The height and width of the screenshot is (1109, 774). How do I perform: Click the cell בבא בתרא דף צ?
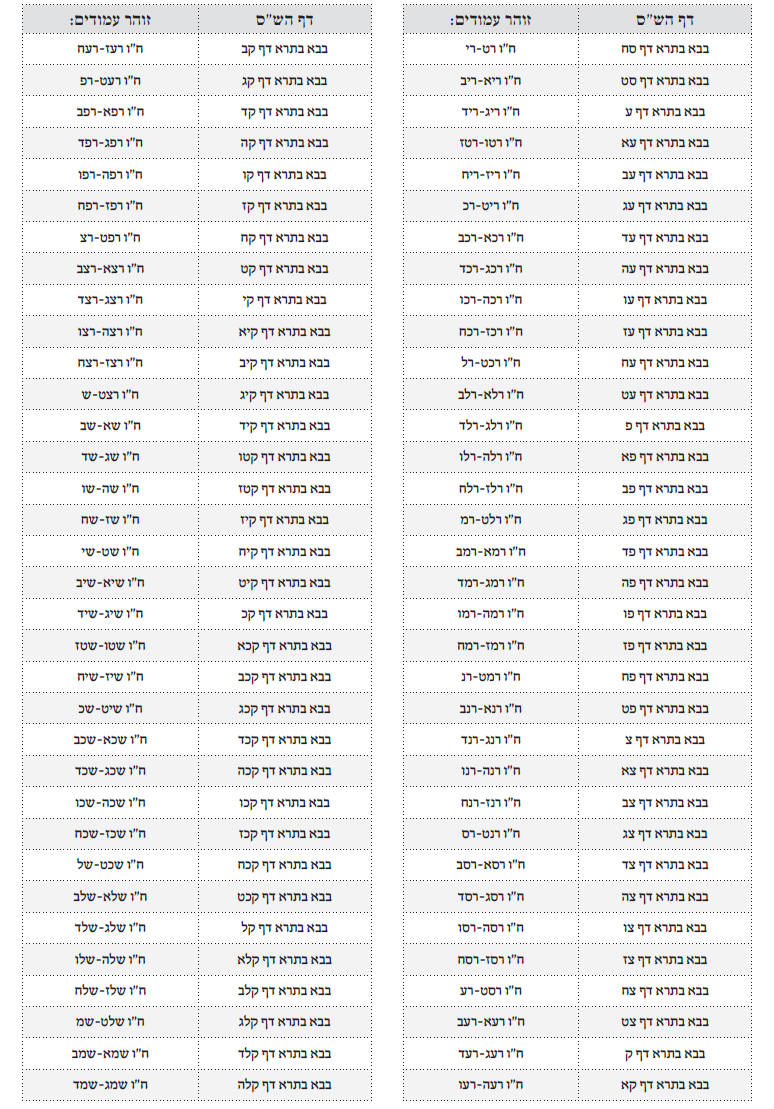coord(665,740)
